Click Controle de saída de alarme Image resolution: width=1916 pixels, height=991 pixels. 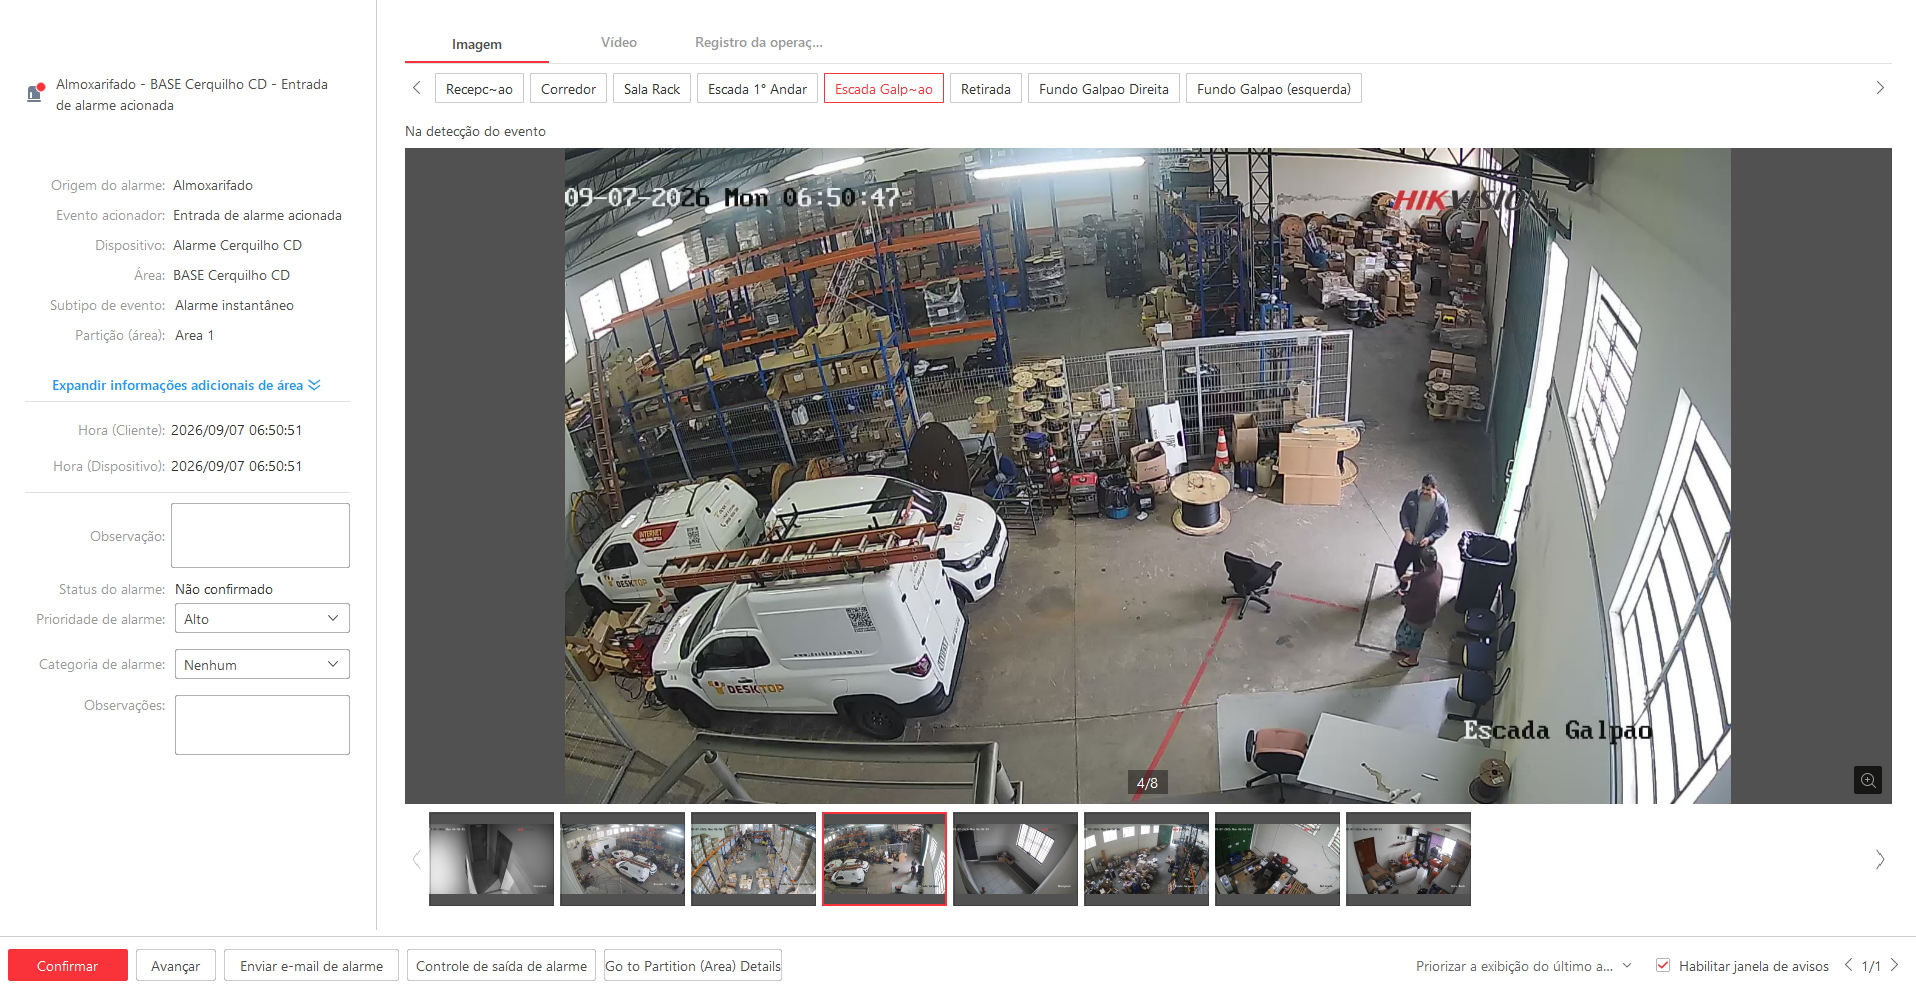click(501, 965)
